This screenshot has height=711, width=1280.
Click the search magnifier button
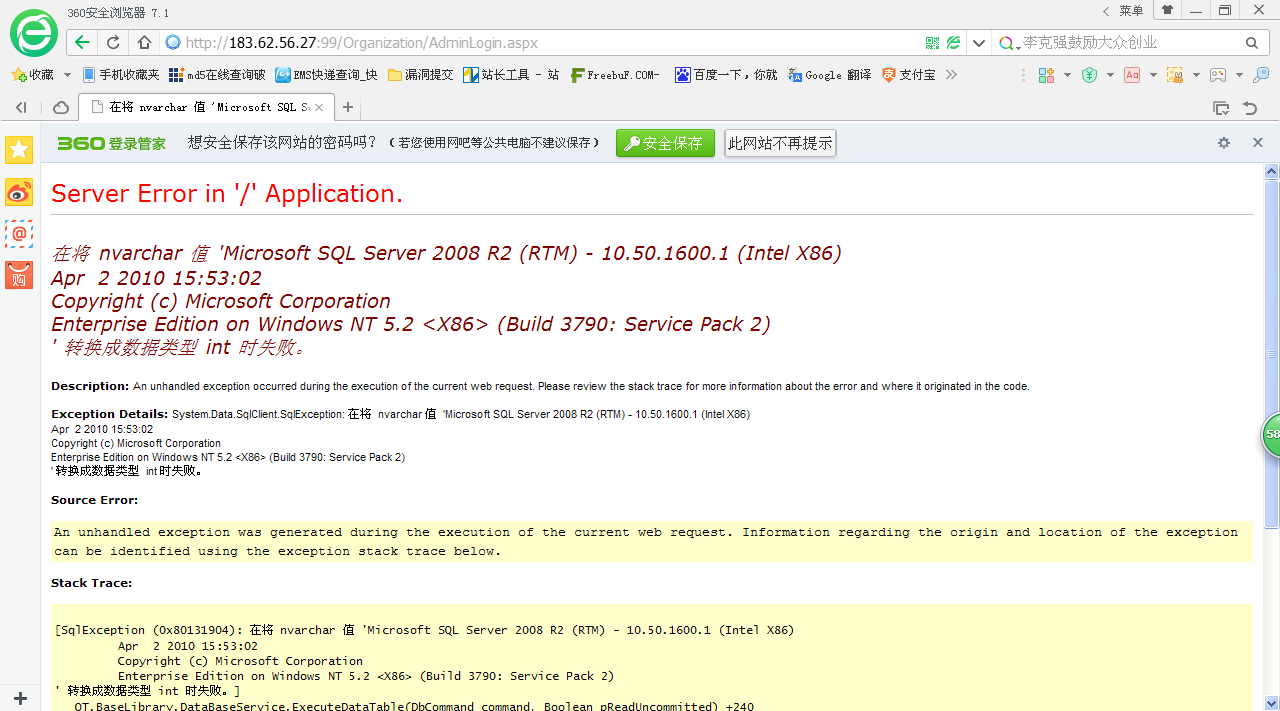click(1251, 43)
